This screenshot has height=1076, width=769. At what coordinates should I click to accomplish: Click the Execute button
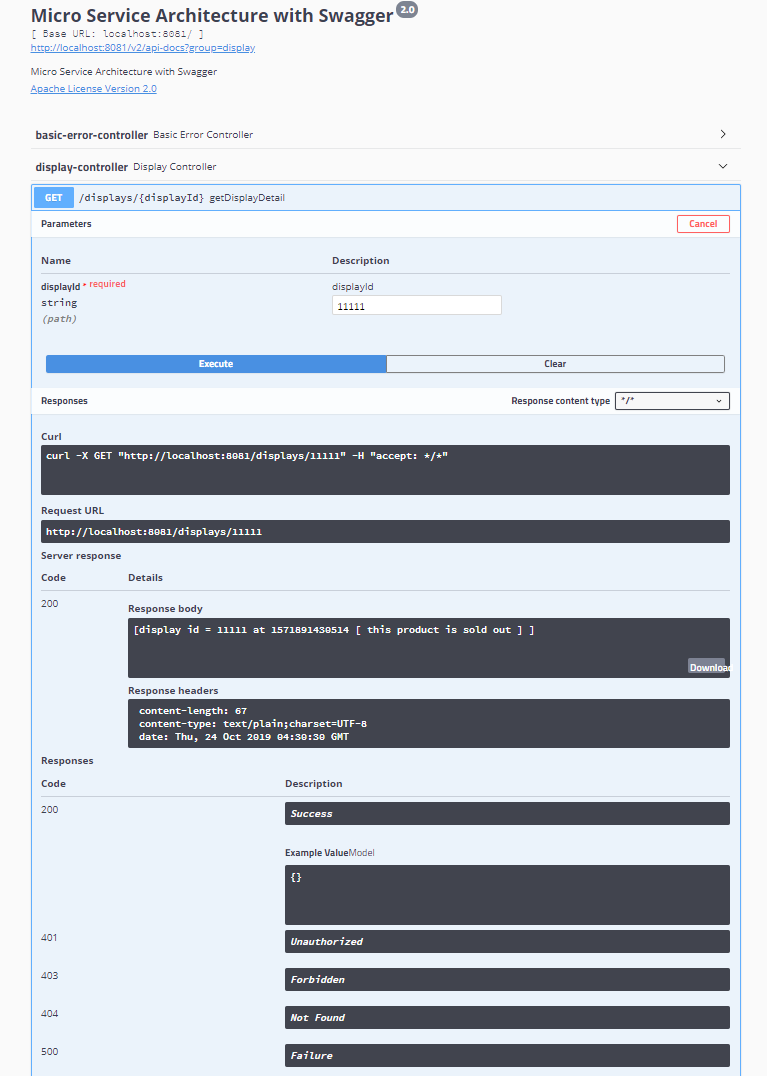click(x=216, y=364)
